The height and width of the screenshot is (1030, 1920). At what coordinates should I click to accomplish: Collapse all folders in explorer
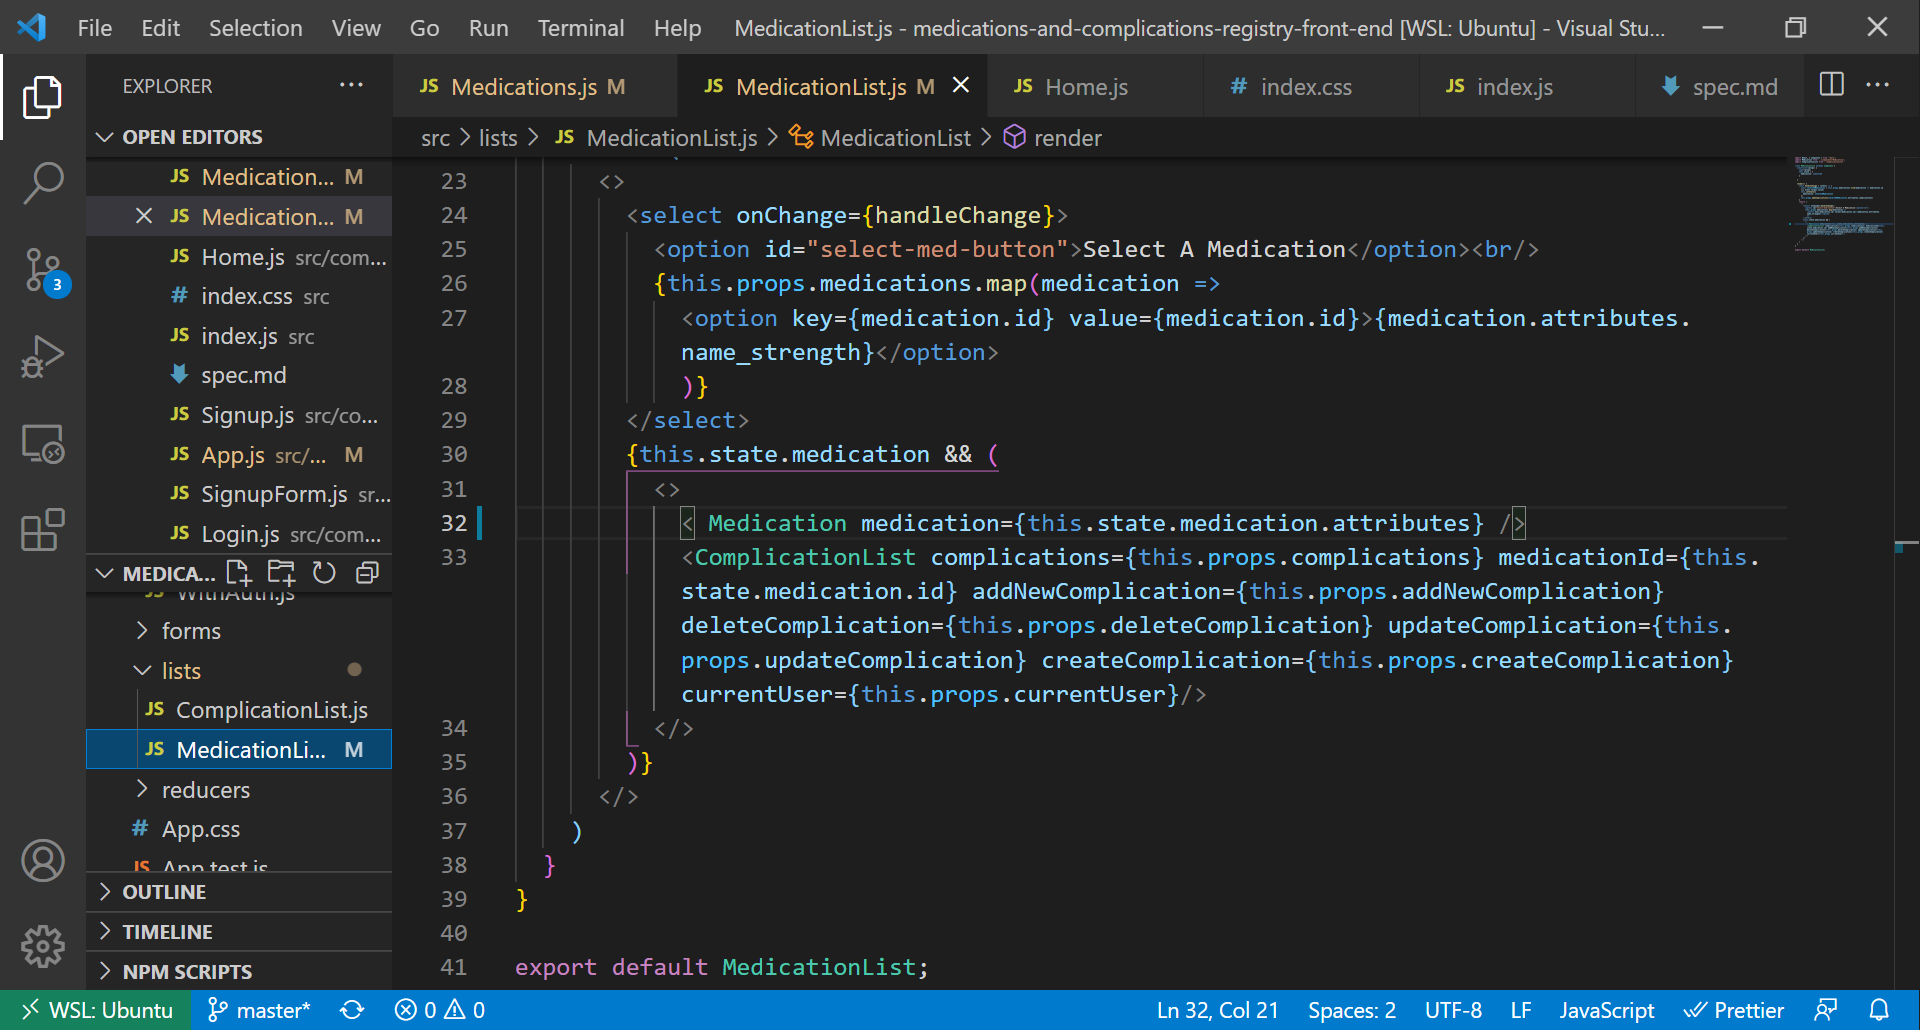(x=367, y=573)
